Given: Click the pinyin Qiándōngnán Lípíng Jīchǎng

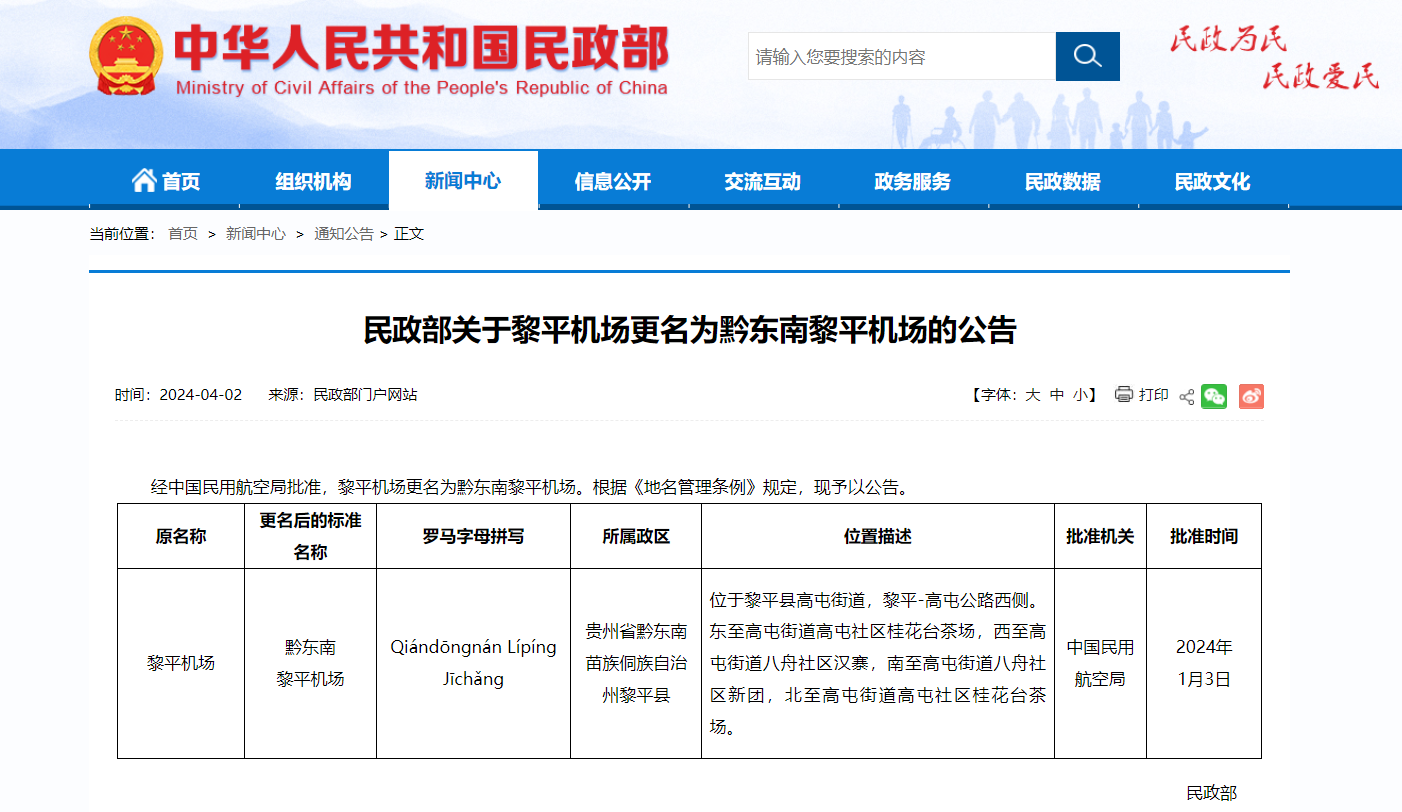Looking at the screenshot, I should click(x=474, y=663).
